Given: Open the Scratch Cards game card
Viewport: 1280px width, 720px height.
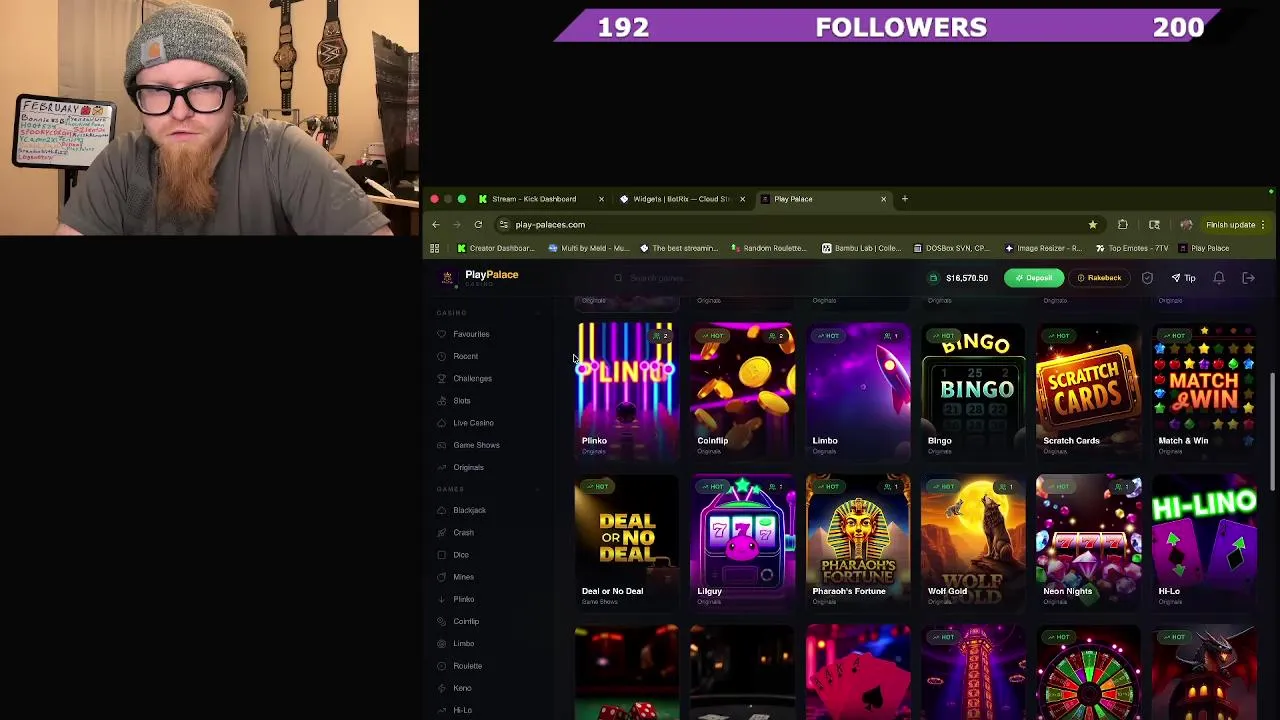Looking at the screenshot, I should click(x=1089, y=390).
